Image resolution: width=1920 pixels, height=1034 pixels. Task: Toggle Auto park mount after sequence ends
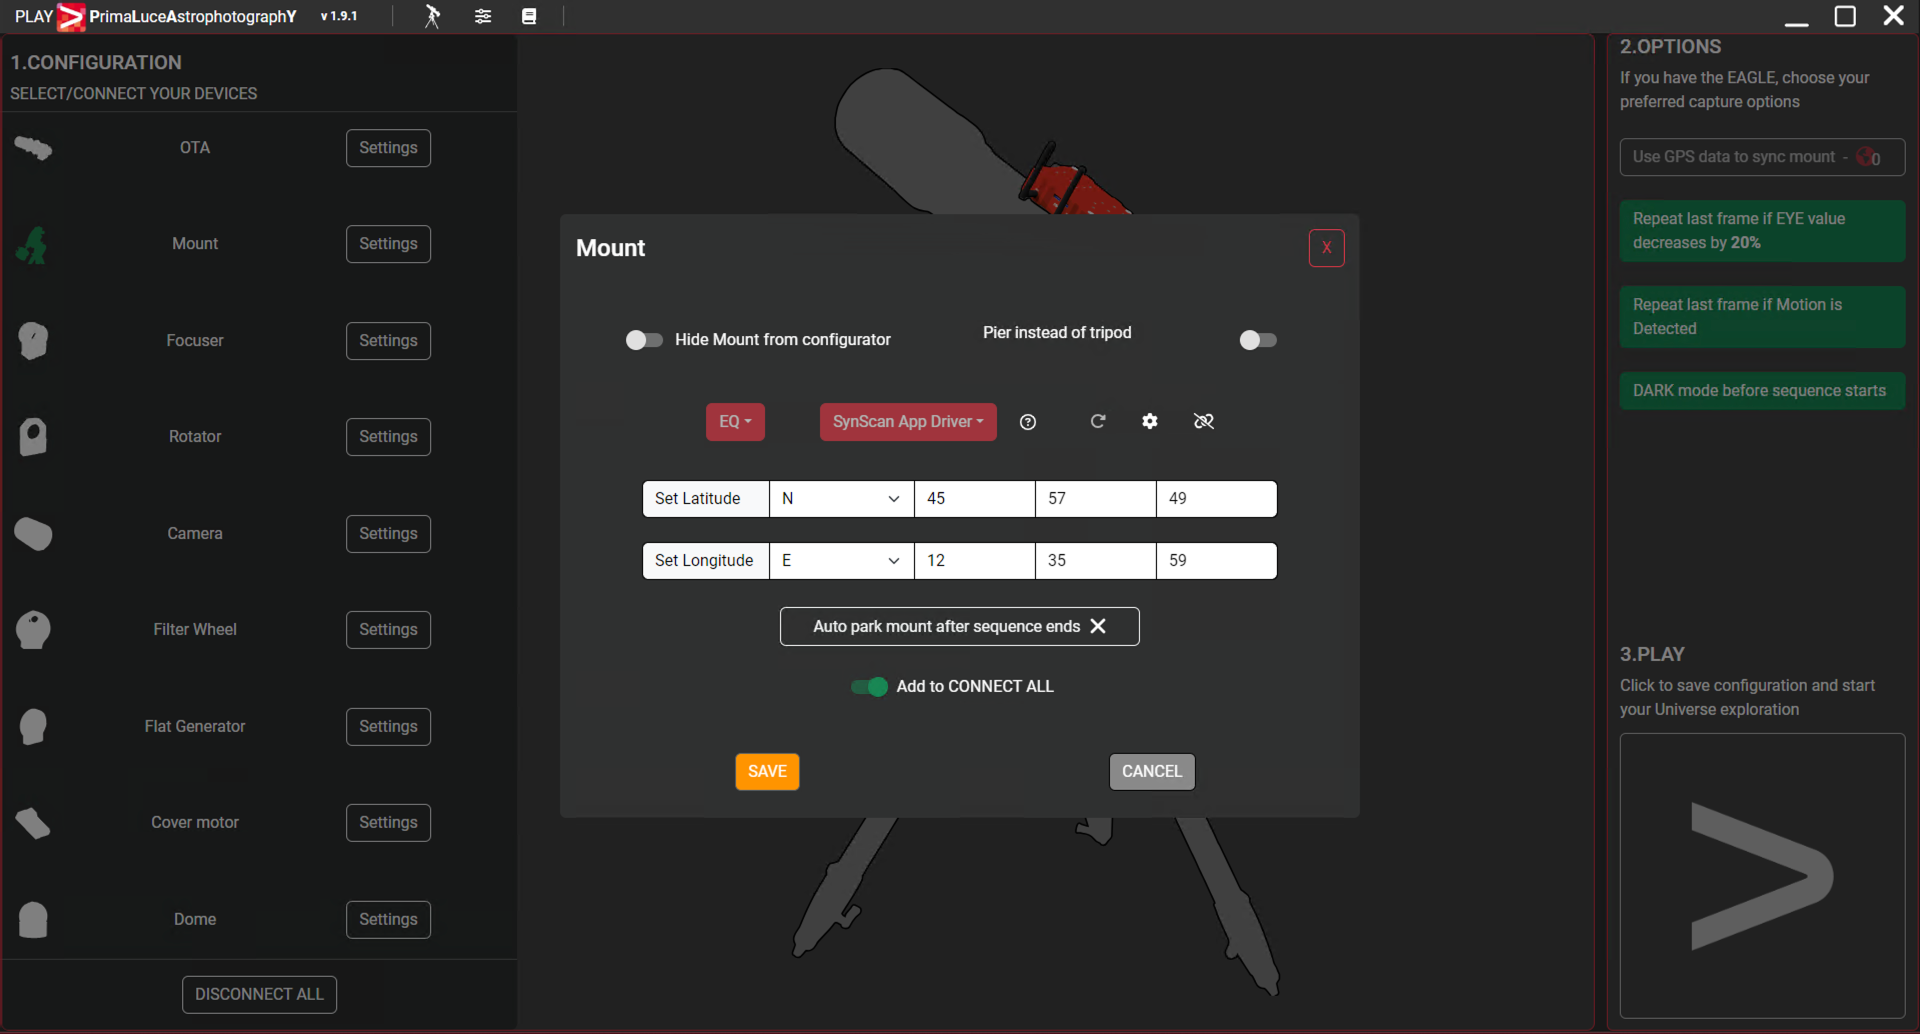[x=960, y=627]
